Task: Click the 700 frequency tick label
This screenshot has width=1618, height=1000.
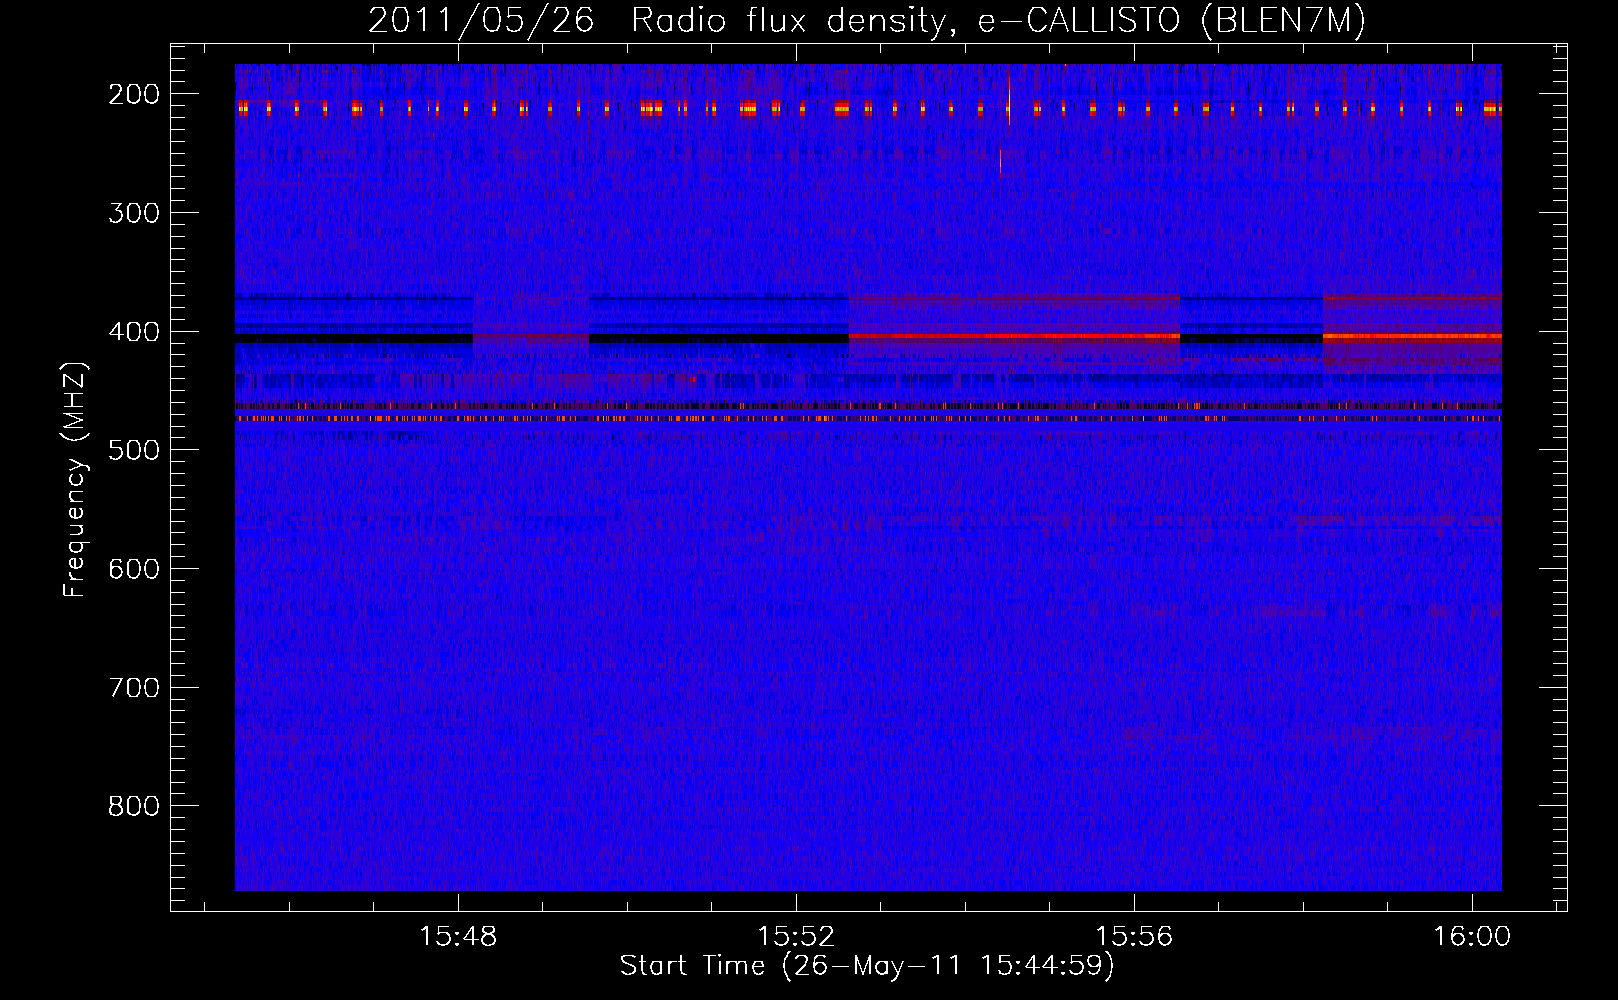Action: [133, 687]
